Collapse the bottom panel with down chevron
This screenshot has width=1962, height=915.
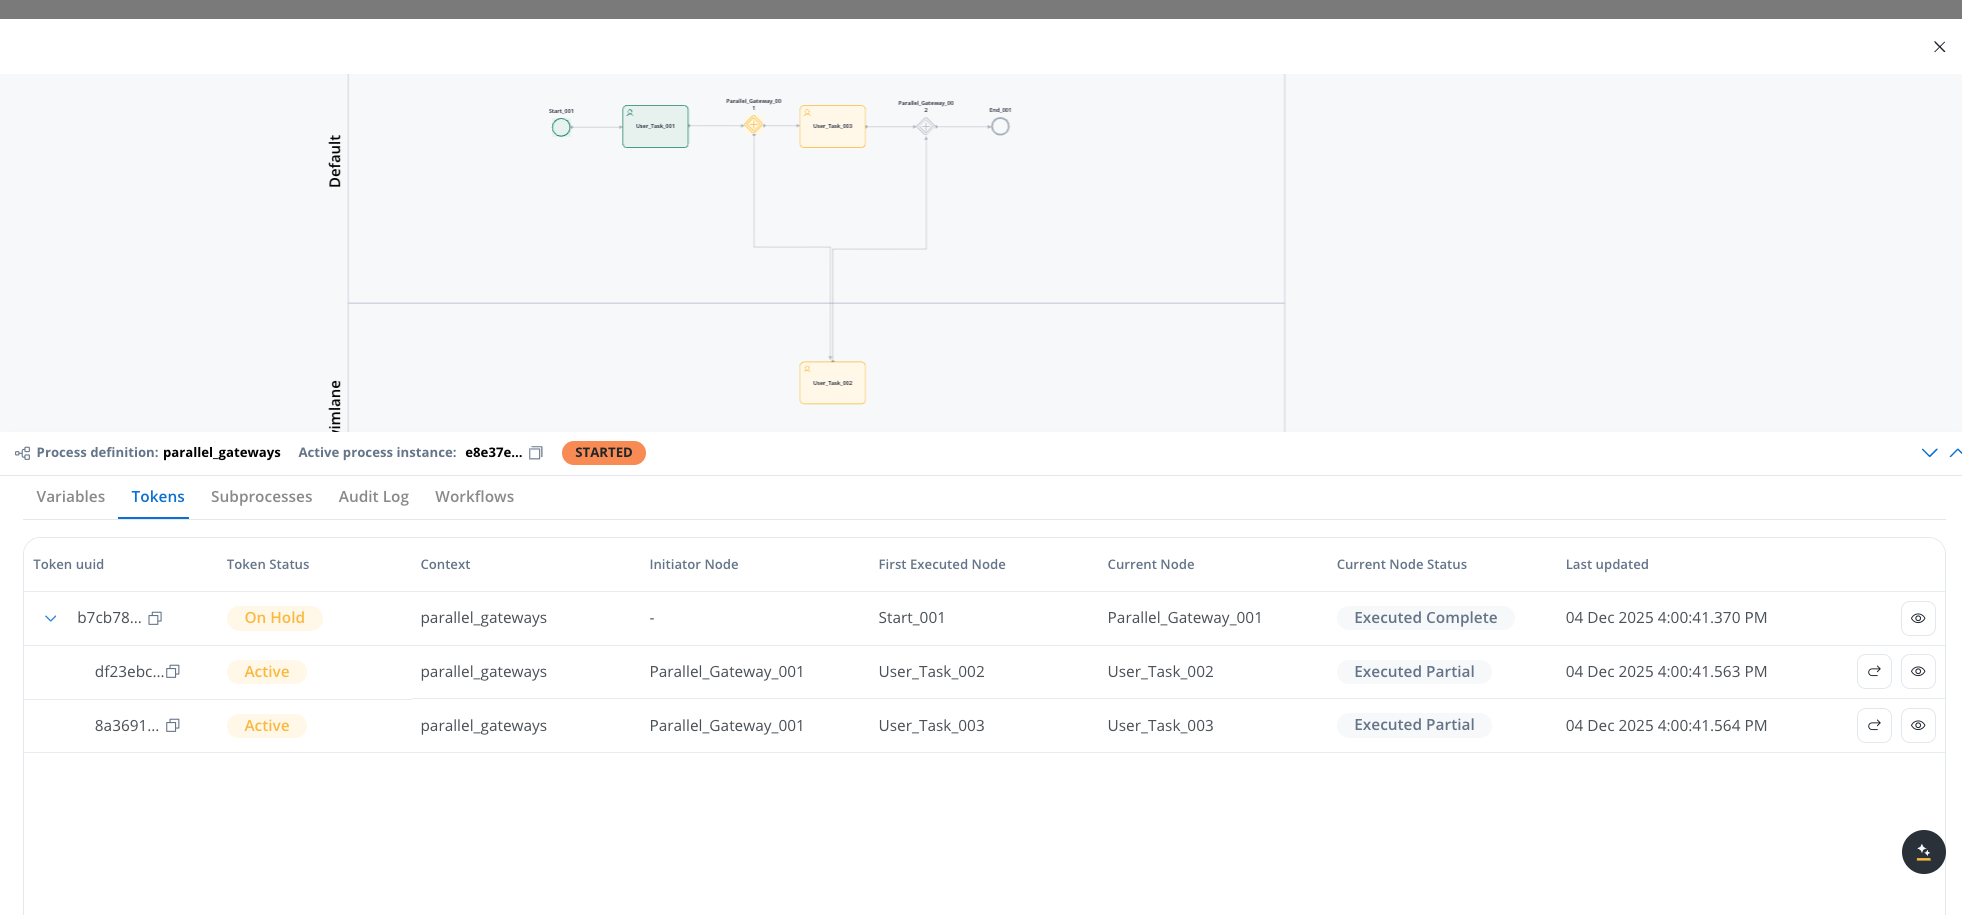point(1929,453)
